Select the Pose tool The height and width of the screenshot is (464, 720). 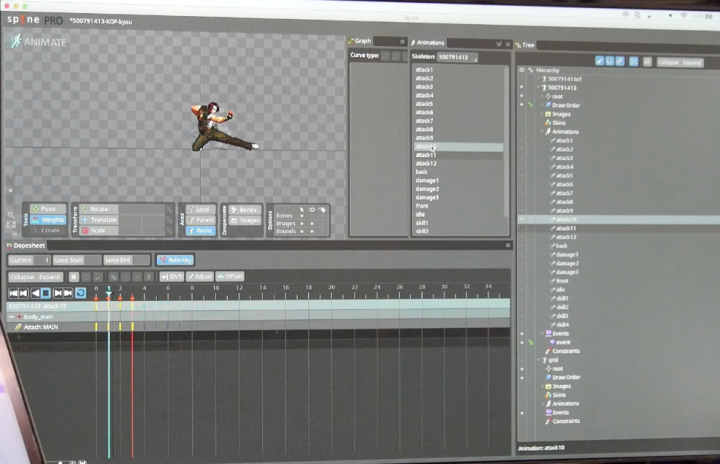(49, 209)
